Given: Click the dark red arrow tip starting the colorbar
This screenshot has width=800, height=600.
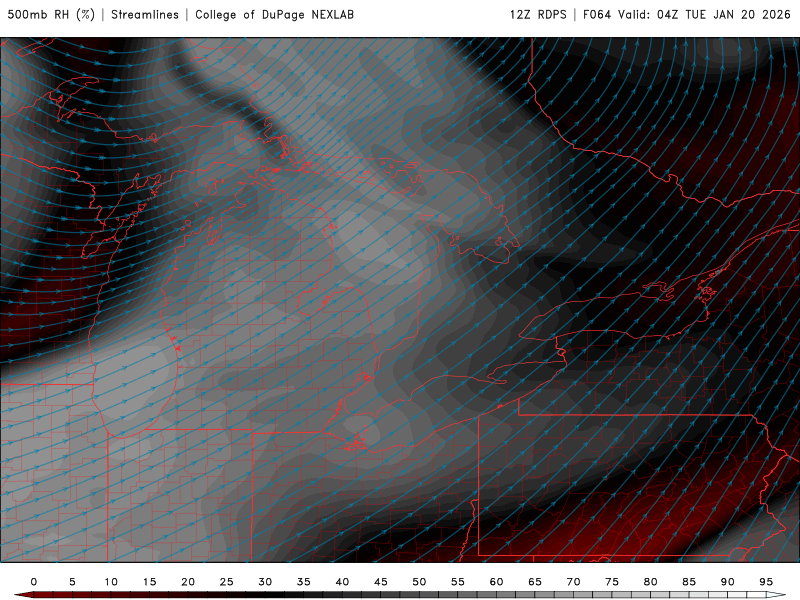Looking at the screenshot, I should (23, 595).
